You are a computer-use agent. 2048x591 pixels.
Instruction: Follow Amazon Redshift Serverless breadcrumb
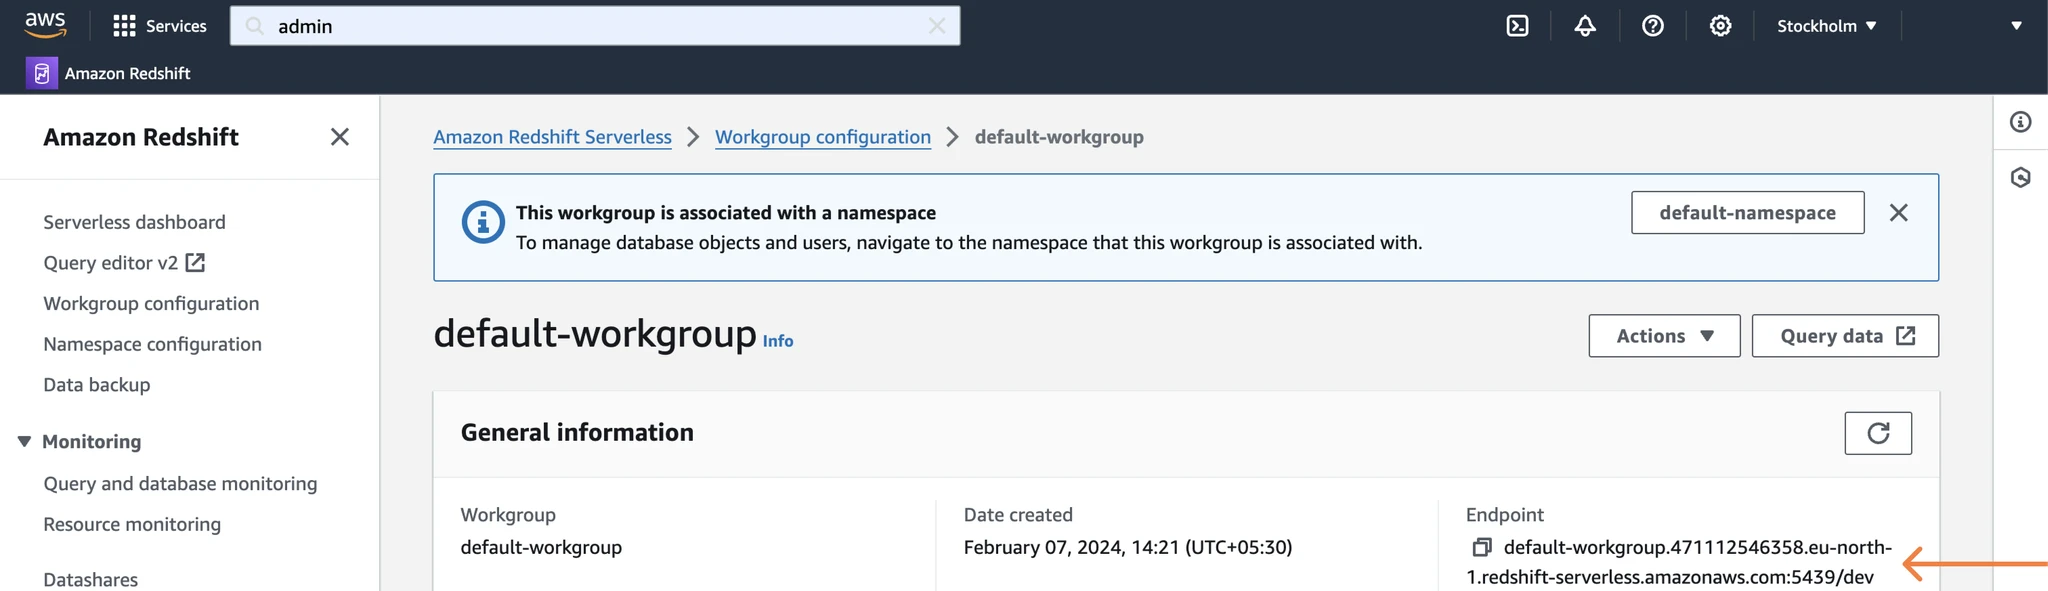(x=552, y=137)
